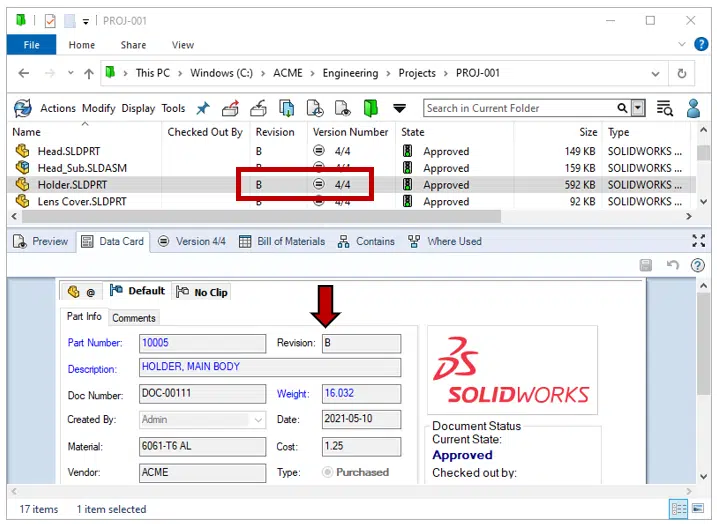Click the Search in Current Folder box
Image resolution: width=717 pixels, height=524 pixels.
click(519, 108)
